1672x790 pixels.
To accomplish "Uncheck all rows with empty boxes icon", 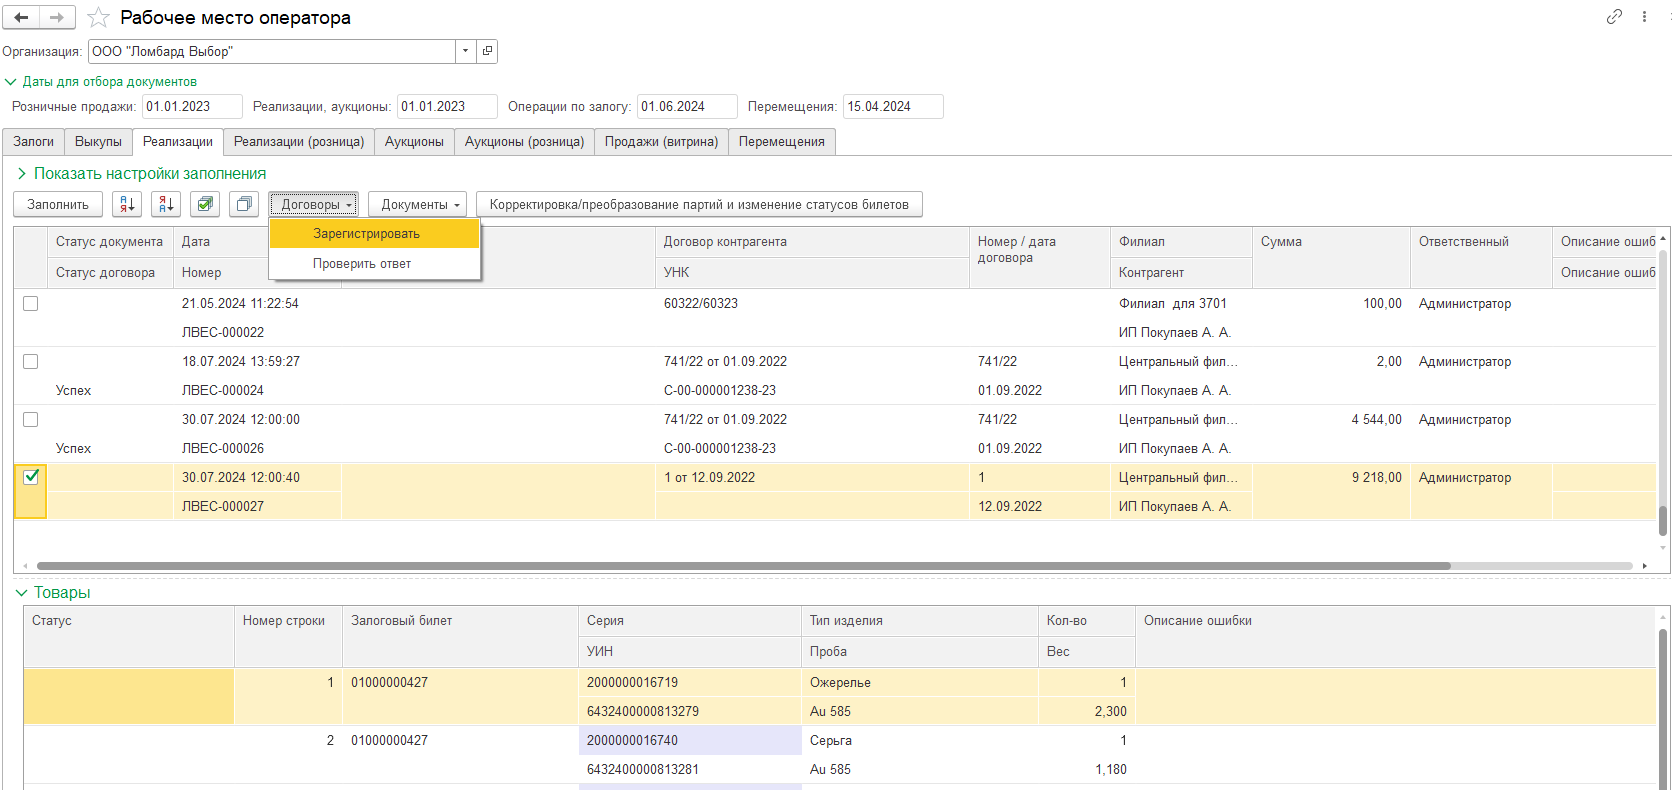I will click(244, 204).
